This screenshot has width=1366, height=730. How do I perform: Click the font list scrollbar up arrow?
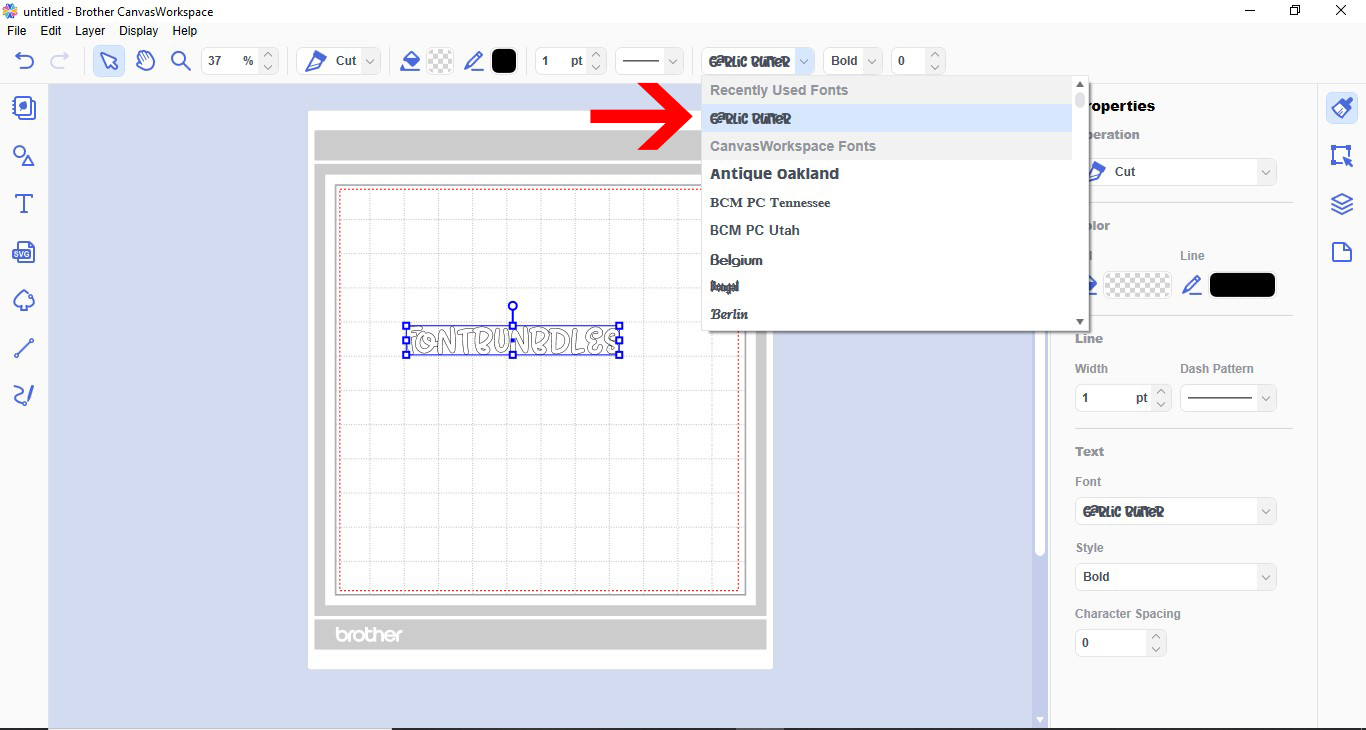[1080, 85]
